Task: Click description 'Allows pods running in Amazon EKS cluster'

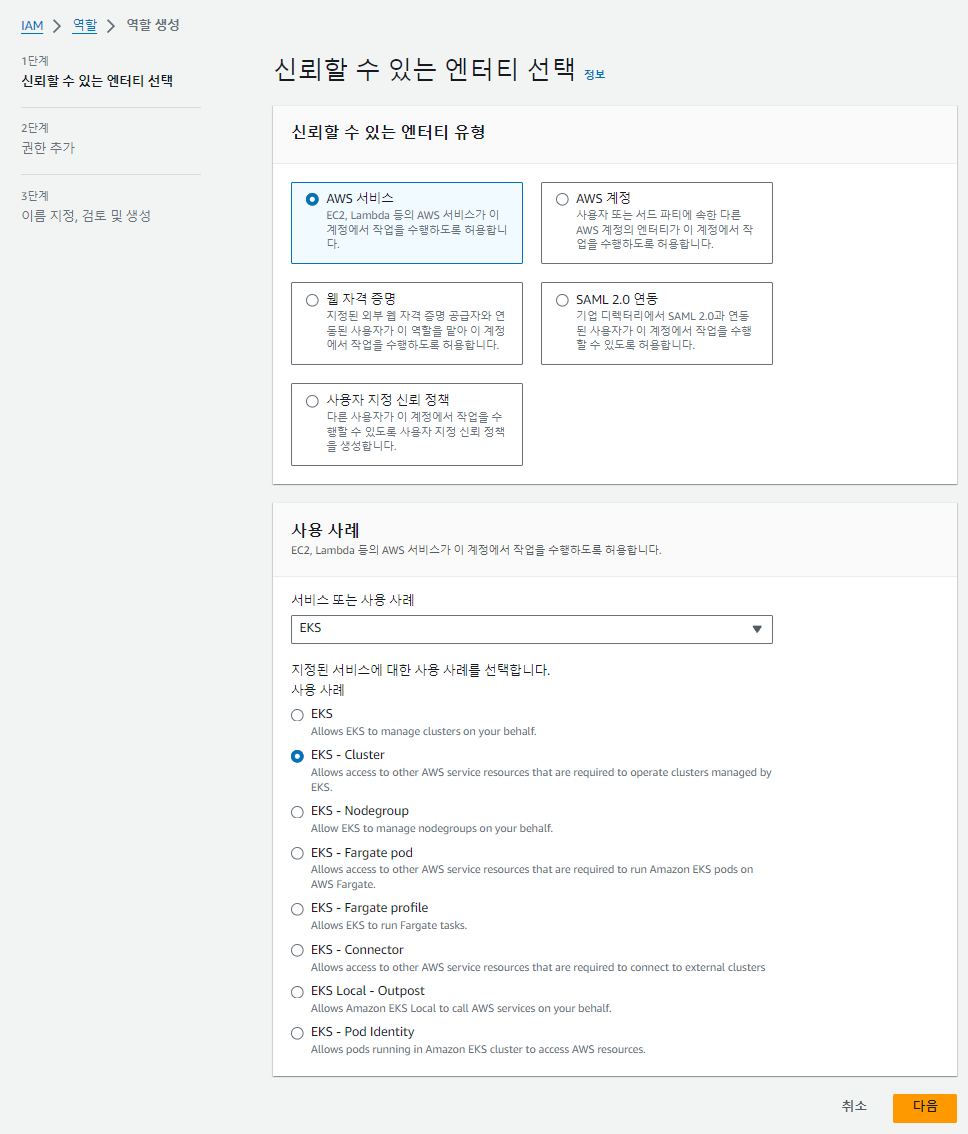Action: [x=478, y=1049]
